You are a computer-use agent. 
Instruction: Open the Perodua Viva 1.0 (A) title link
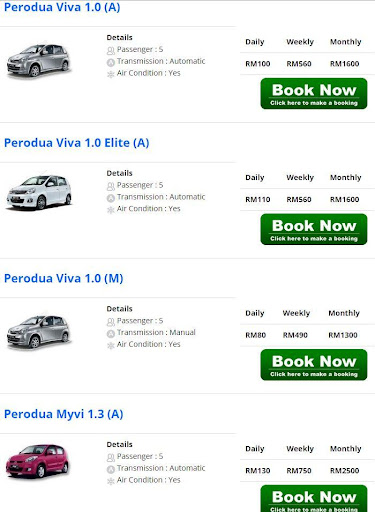tap(62, 7)
